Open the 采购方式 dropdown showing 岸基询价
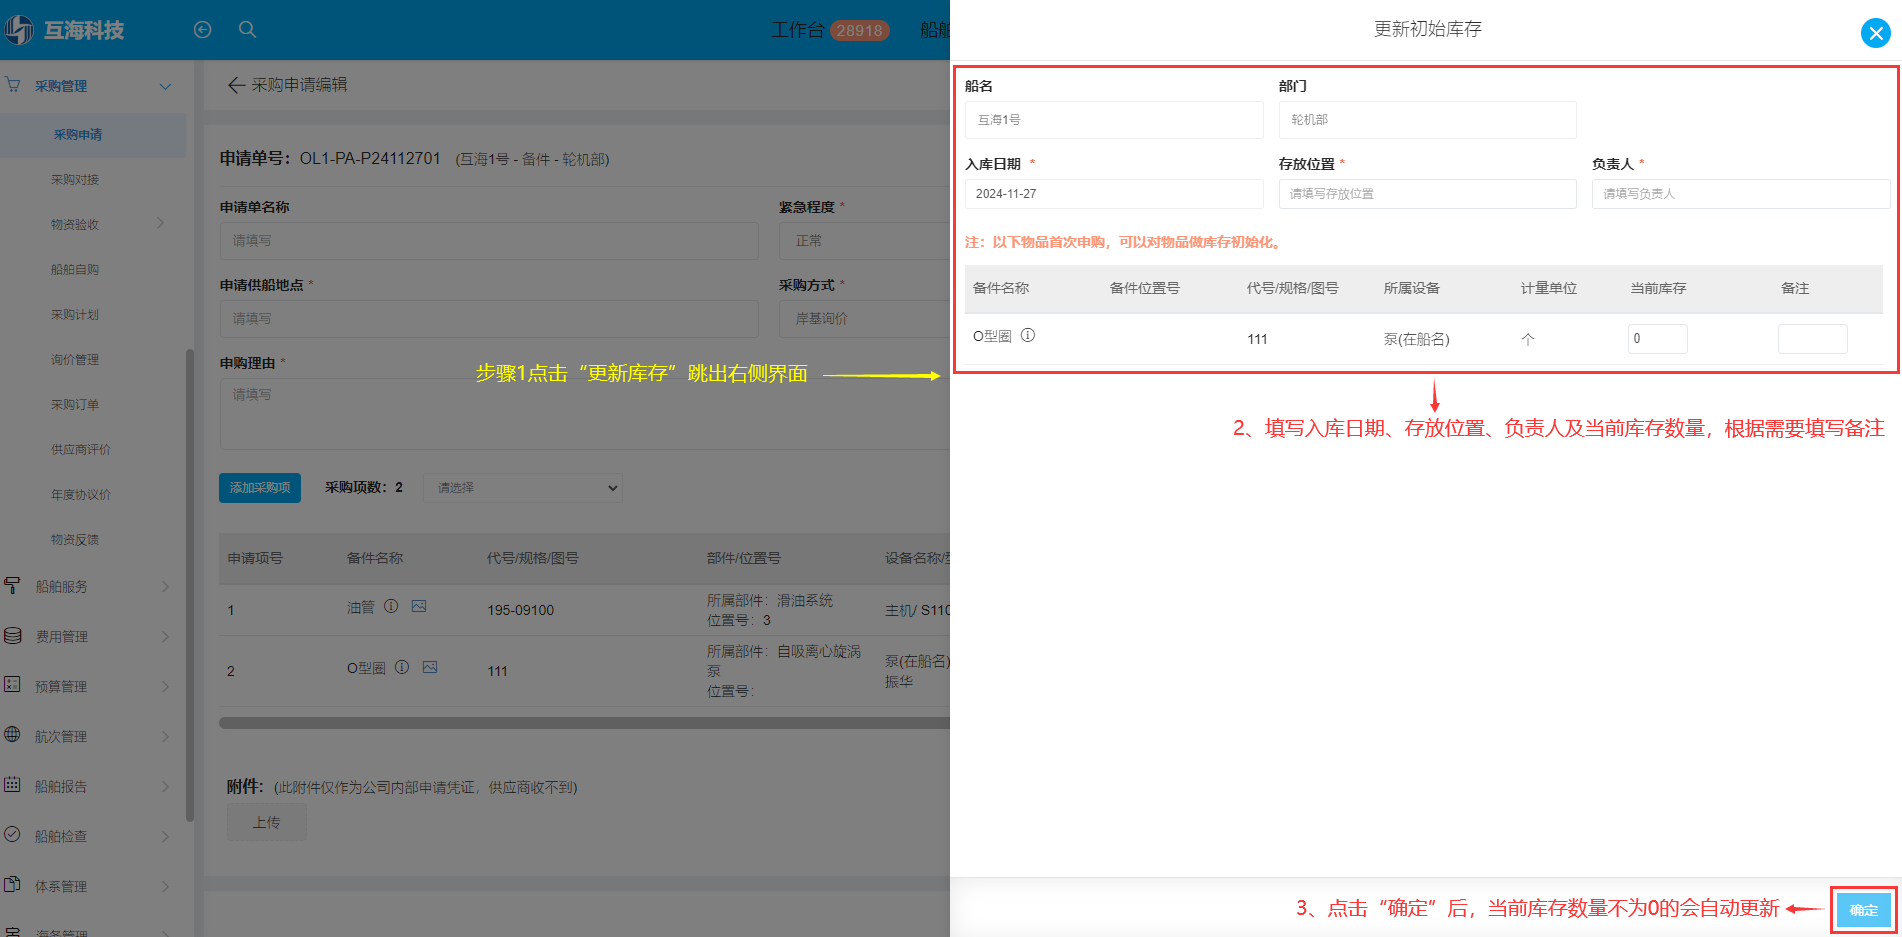The image size is (1902, 937). [864, 319]
